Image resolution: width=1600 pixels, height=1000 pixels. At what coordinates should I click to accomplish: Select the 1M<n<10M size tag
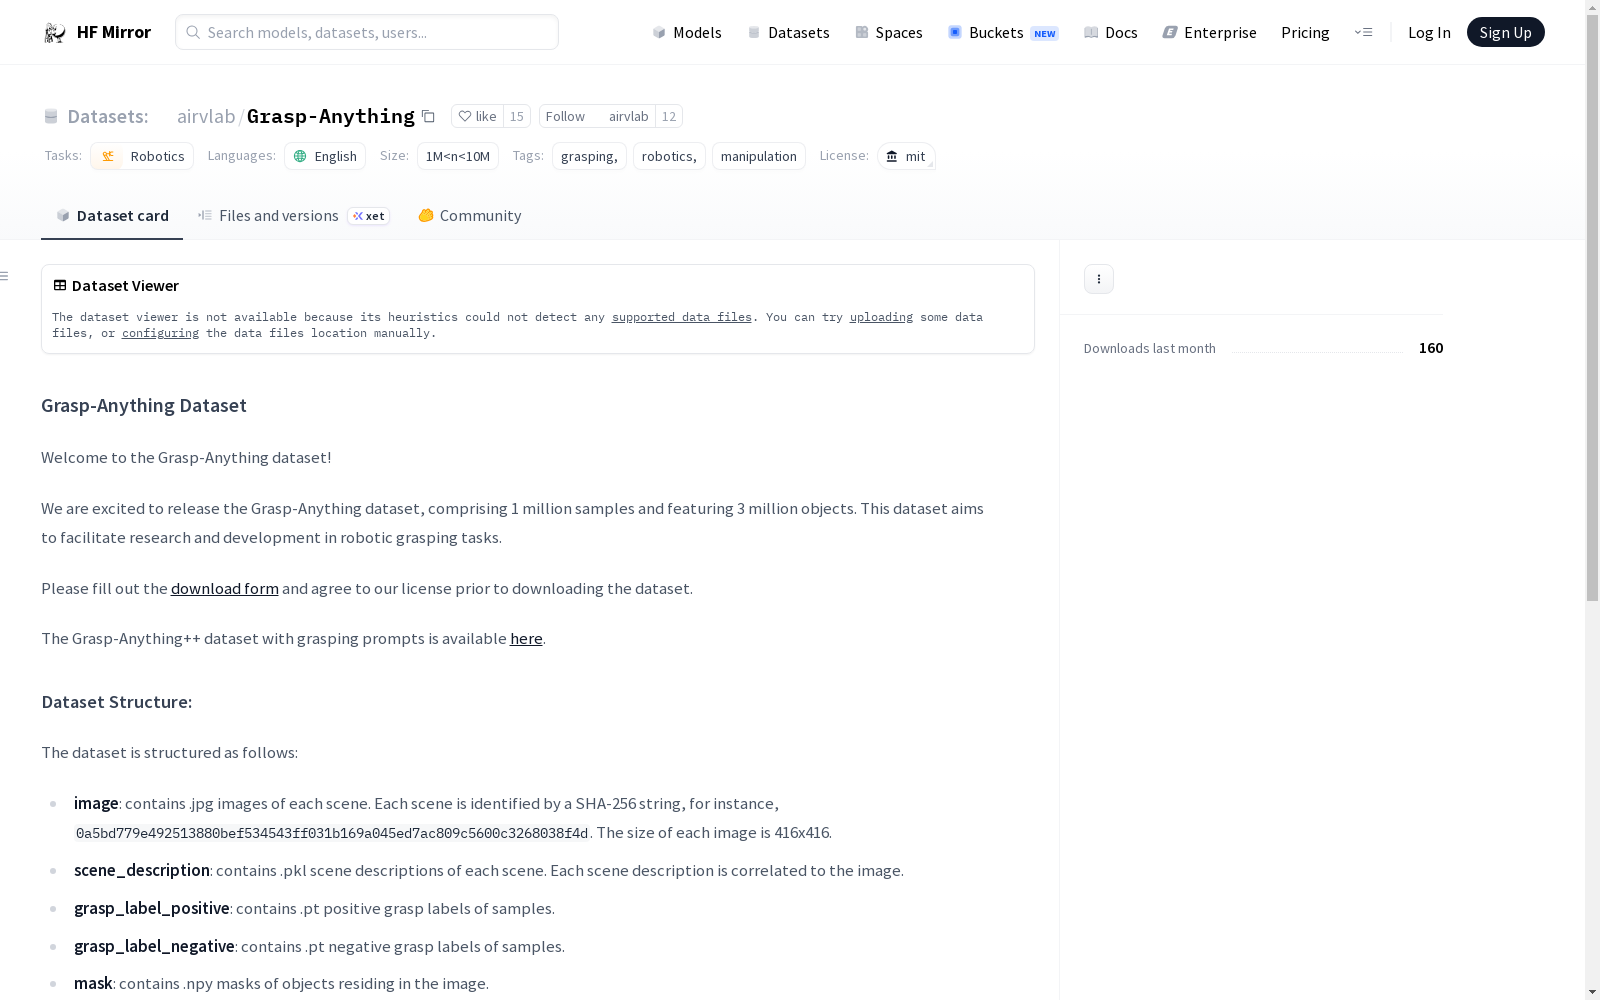(x=458, y=156)
